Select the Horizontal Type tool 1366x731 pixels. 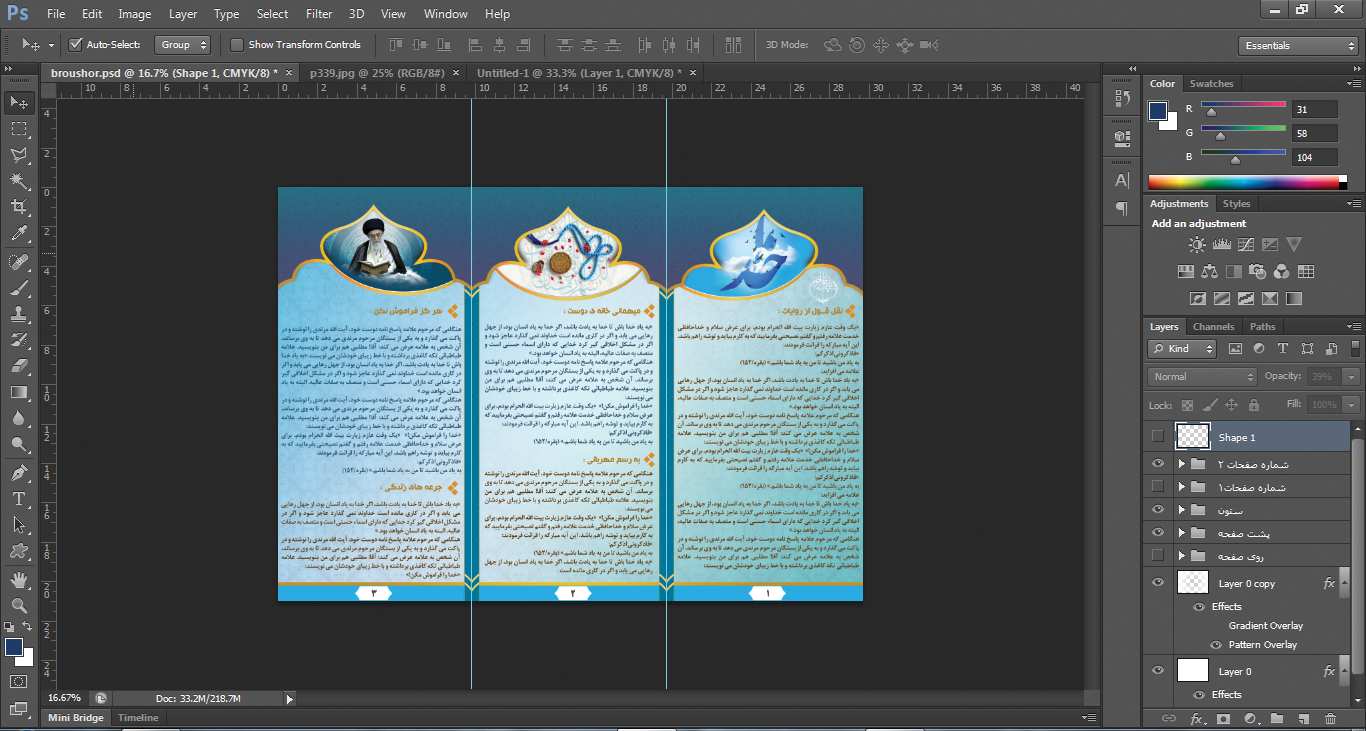(x=18, y=498)
